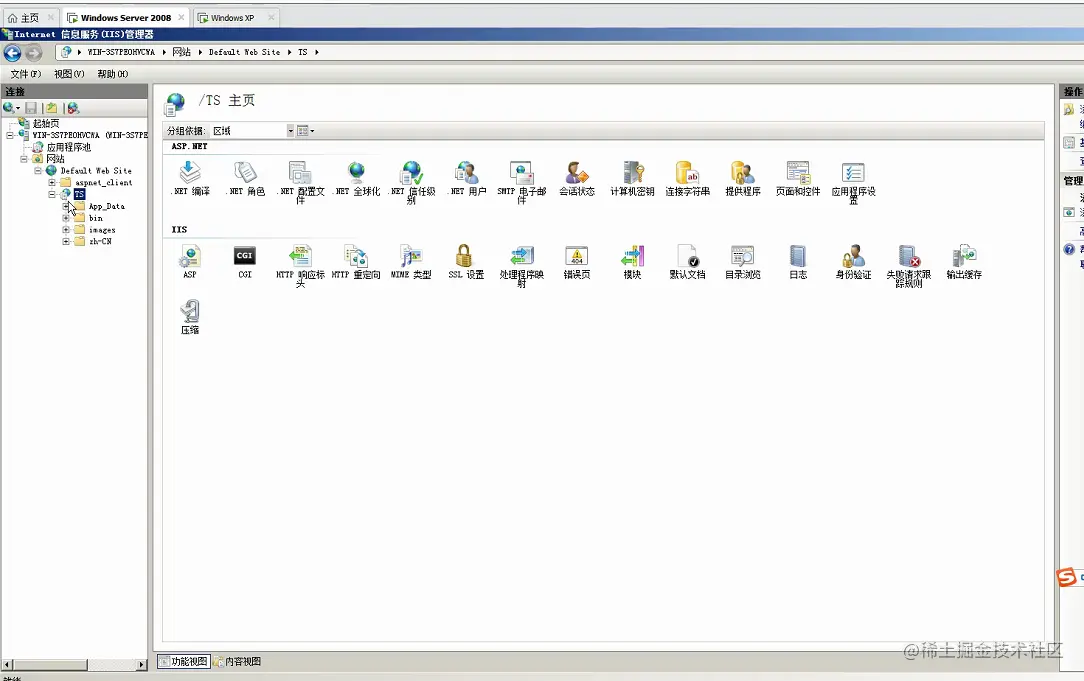1084x681 pixels.
Task: Open the .NET 全球化 feature
Action: point(356,178)
